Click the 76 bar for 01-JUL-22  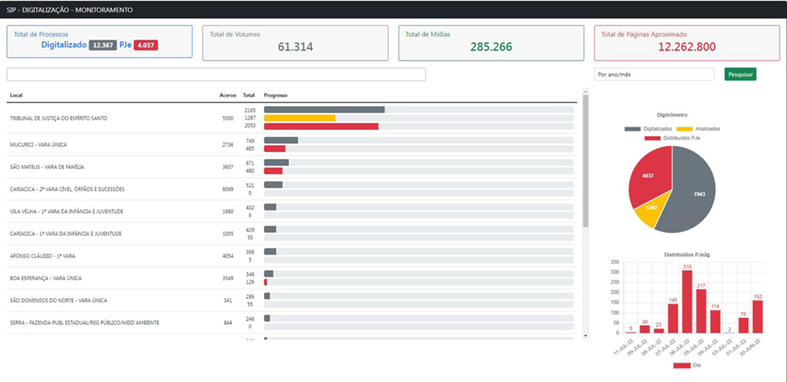[x=743, y=325]
